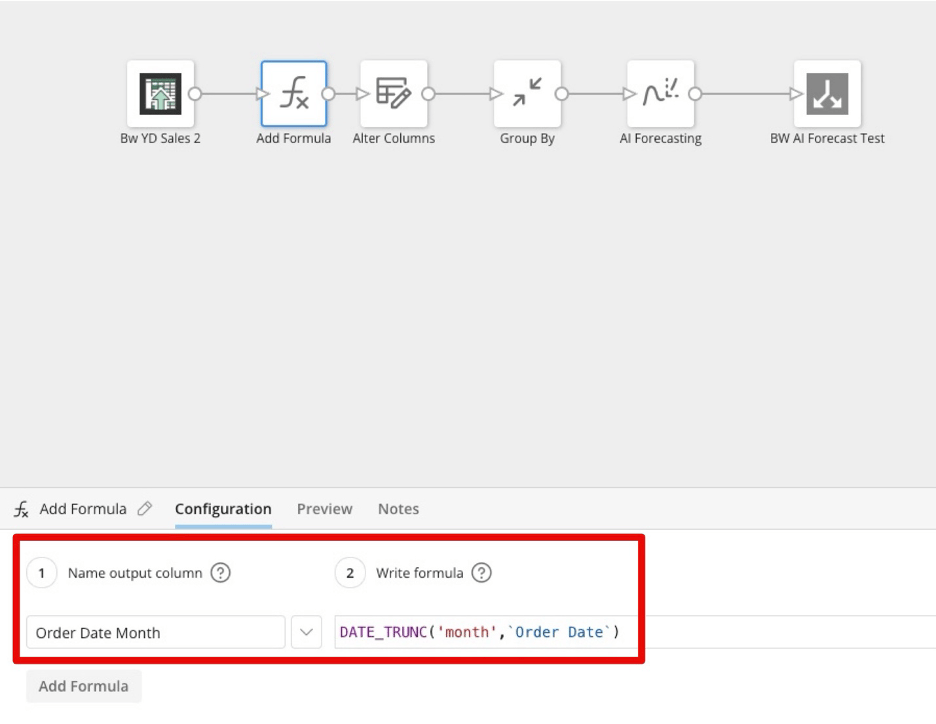The width and height of the screenshot is (936, 724).
Task: Click the output connector of Bw YD Sales 2
Action: (195, 94)
